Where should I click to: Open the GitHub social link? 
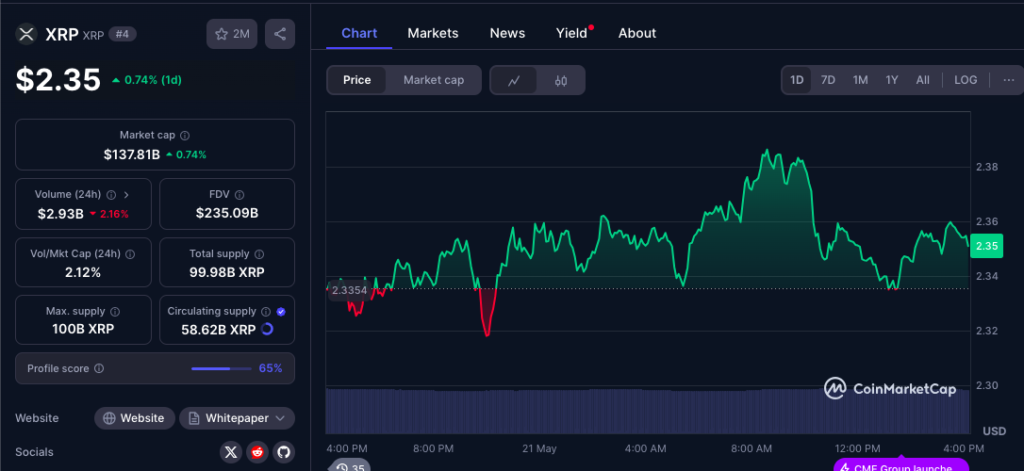(x=283, y=451)
